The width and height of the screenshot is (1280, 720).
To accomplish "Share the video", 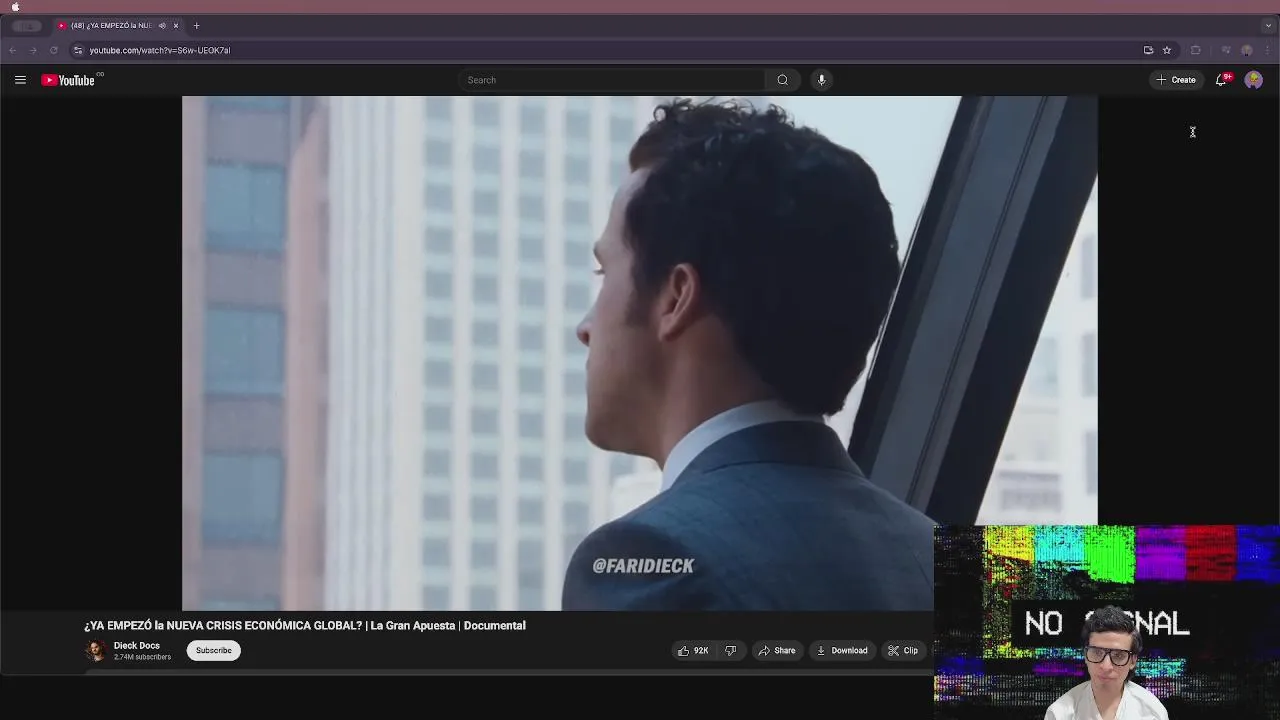I will [x=777, y=651].
